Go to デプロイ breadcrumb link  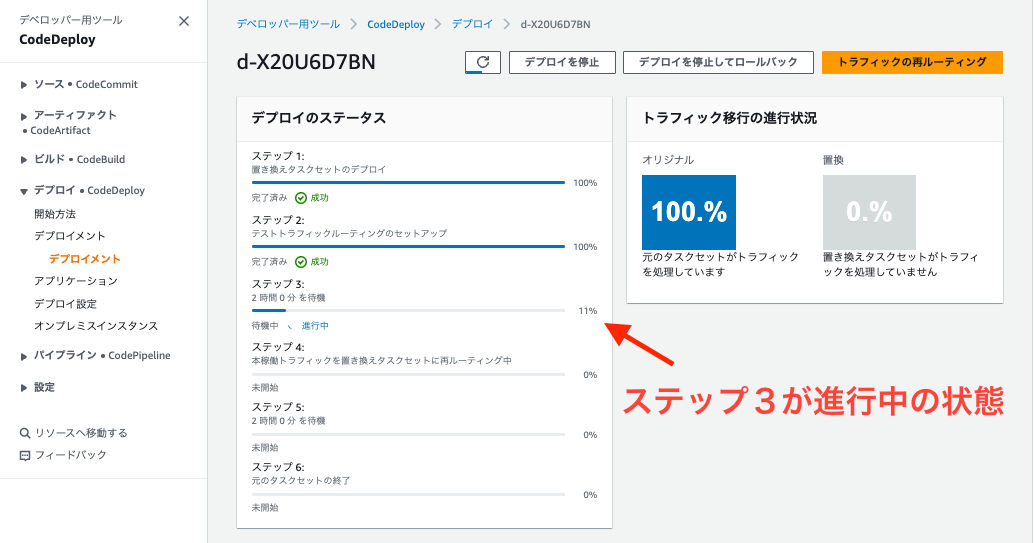(472, 24)
